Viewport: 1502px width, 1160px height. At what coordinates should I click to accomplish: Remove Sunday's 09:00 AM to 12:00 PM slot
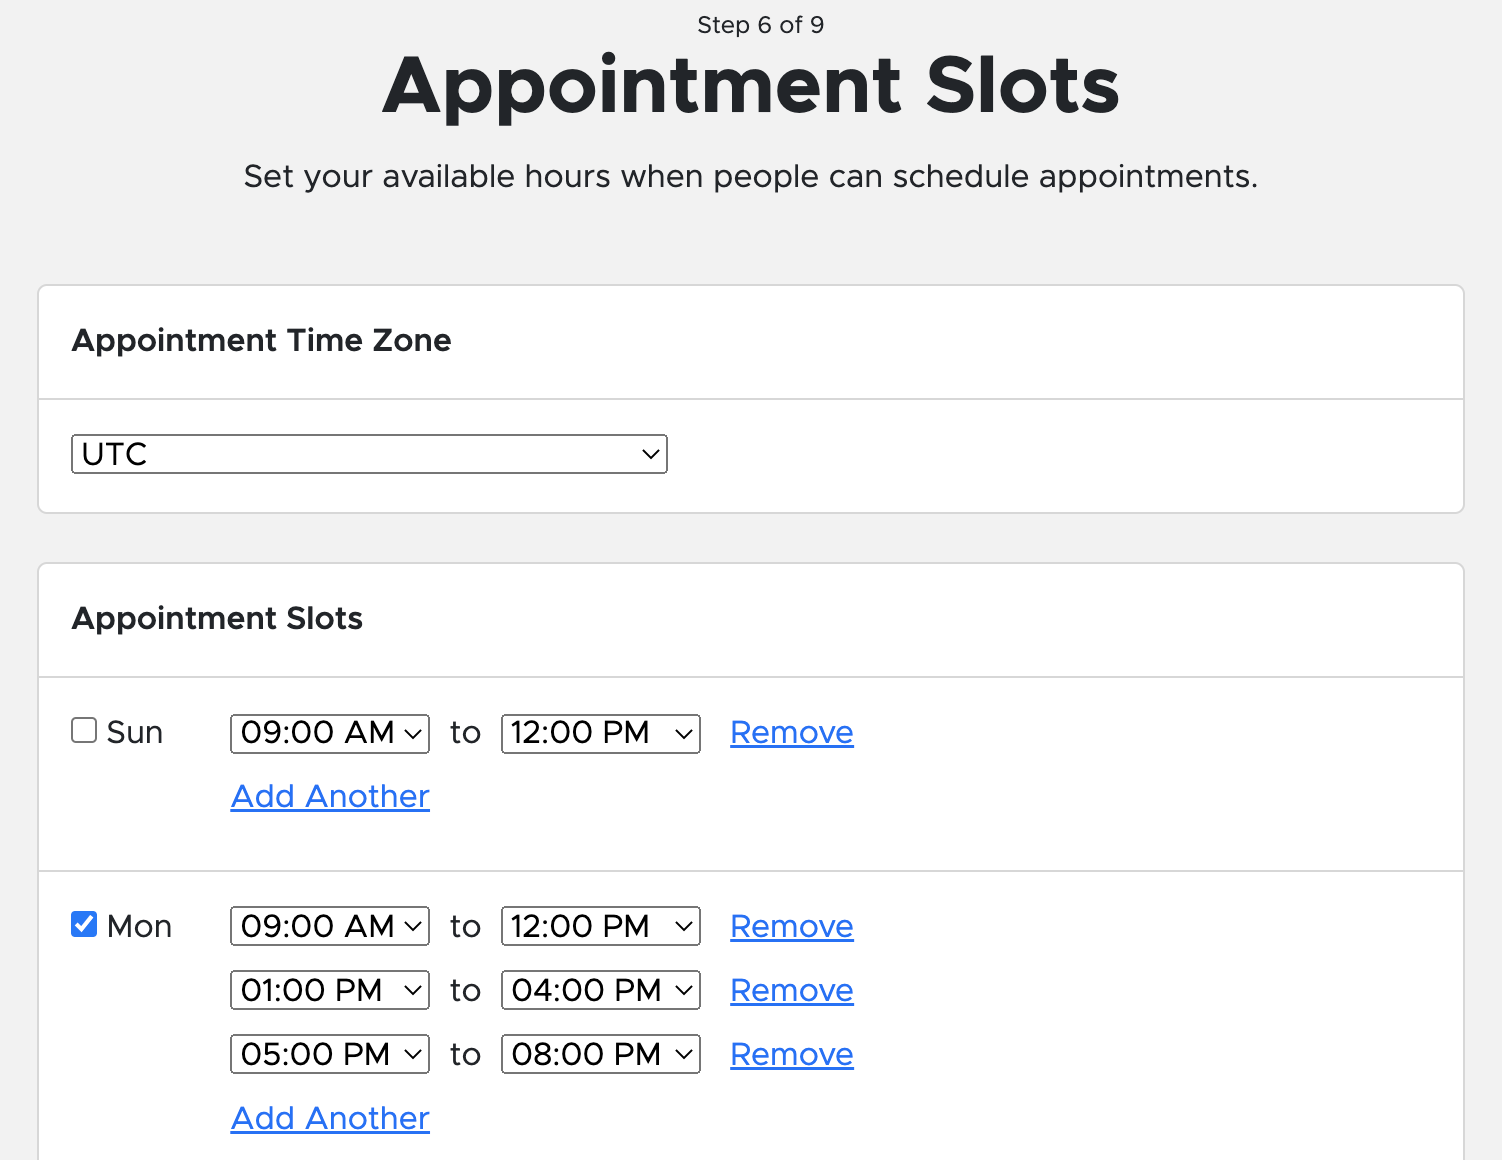coord(791,733)
